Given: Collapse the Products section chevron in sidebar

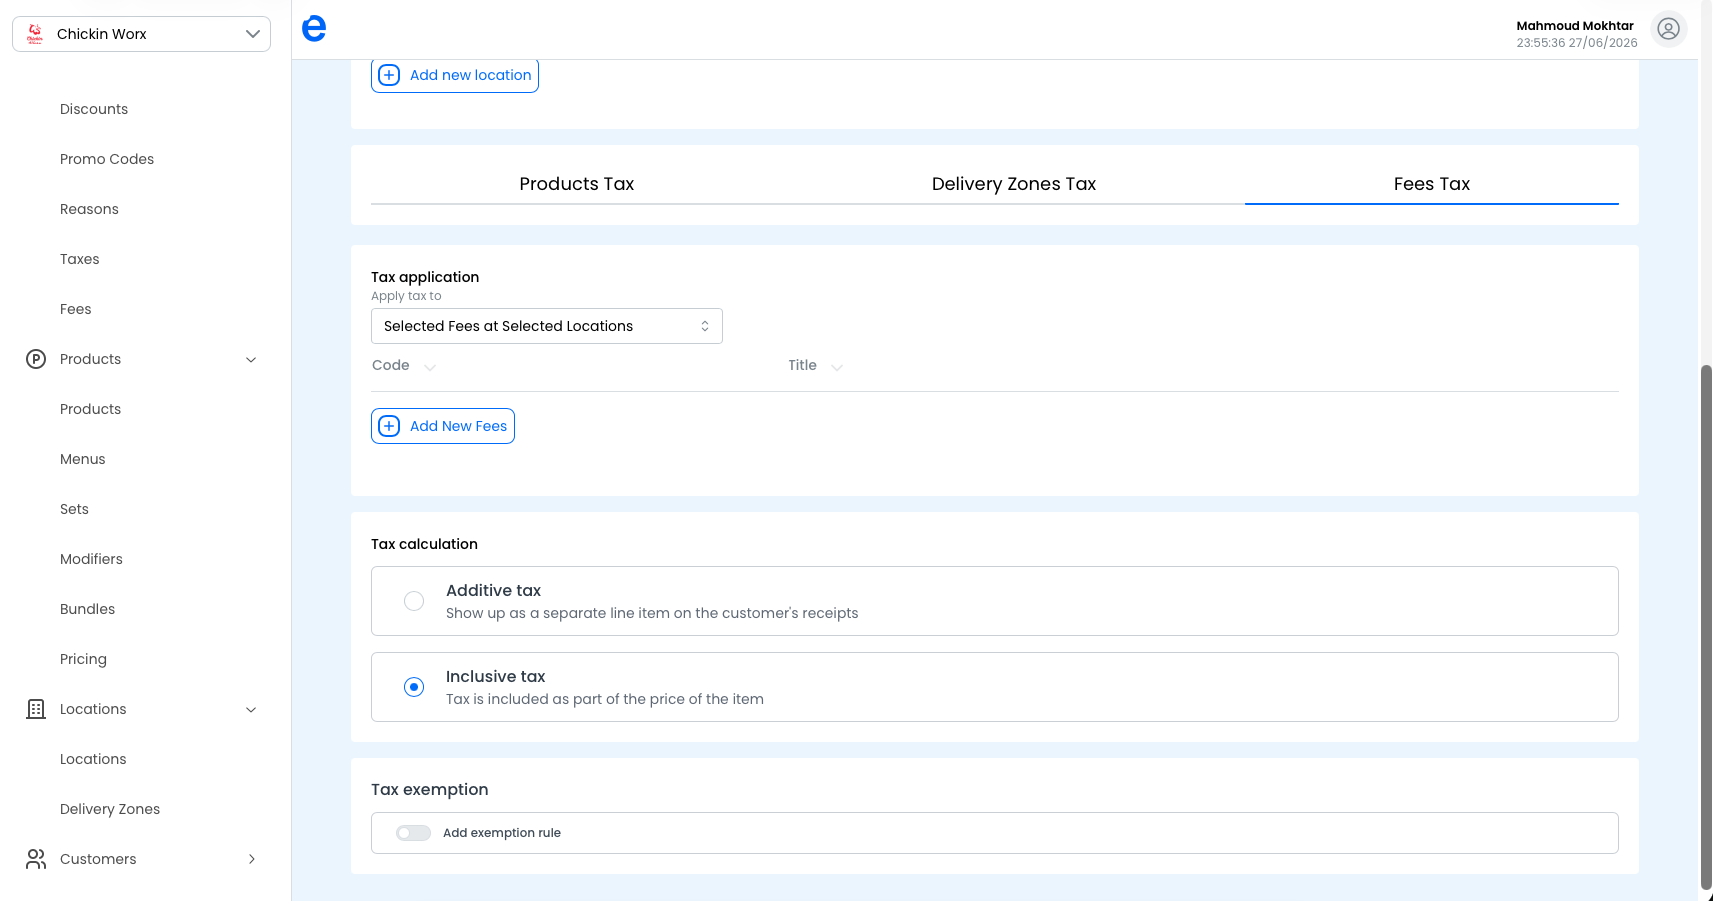Looking at the screenshot, I should pos(251,359).
